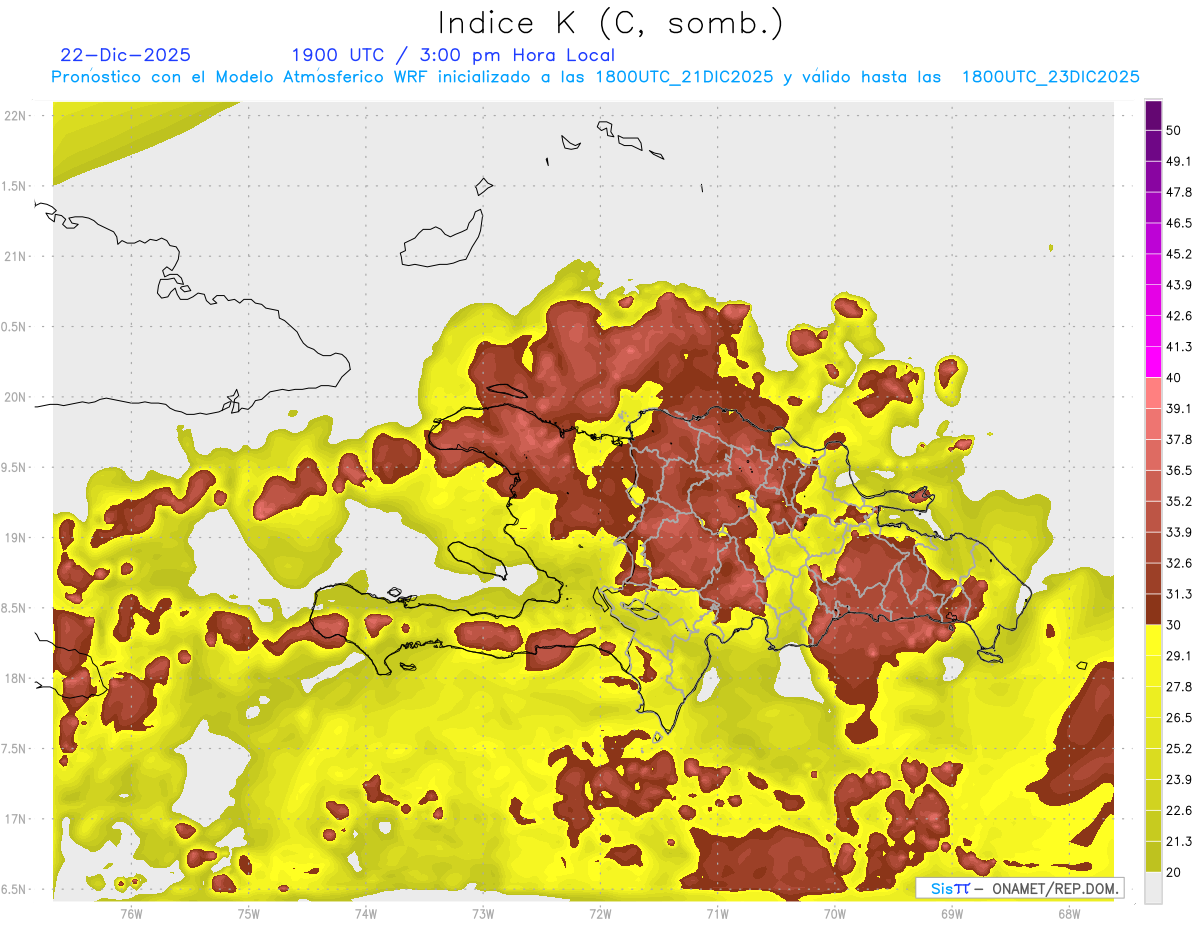
Task: Click the longitude label "70W"
Action: [x=835, y=913]
